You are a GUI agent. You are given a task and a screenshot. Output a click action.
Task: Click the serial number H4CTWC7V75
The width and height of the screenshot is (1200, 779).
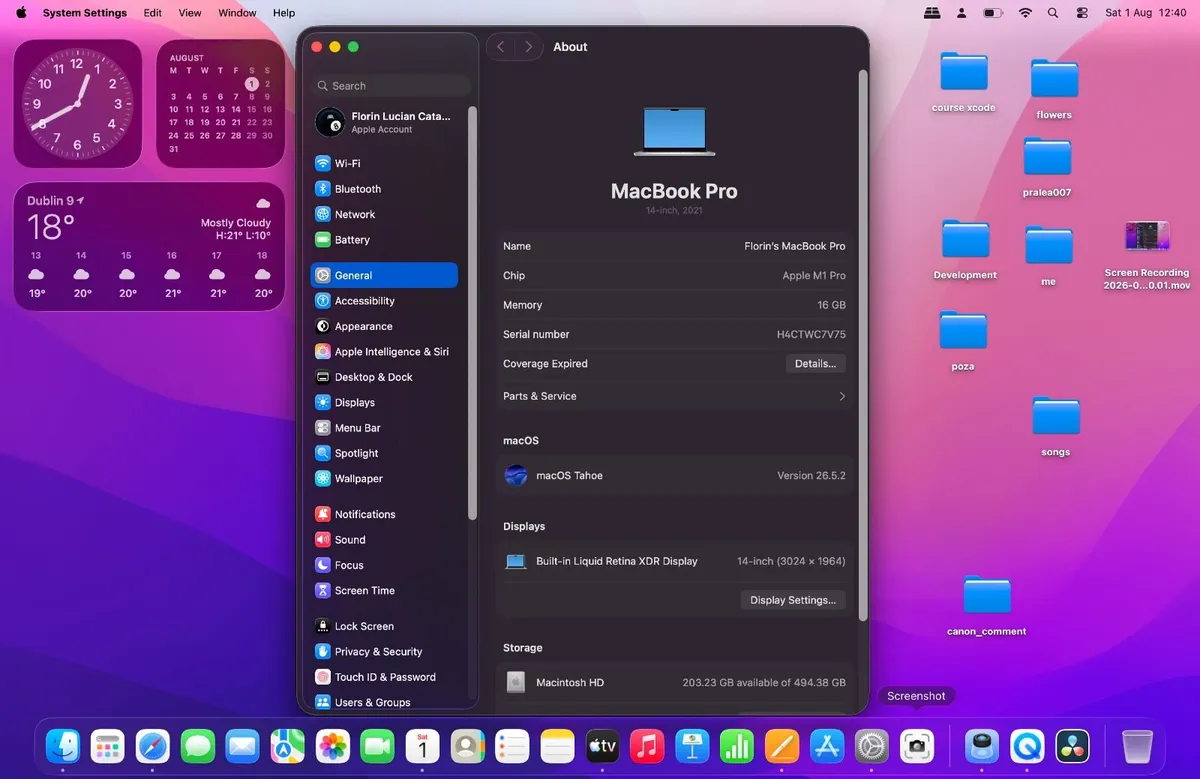click(x=811, y=334)
